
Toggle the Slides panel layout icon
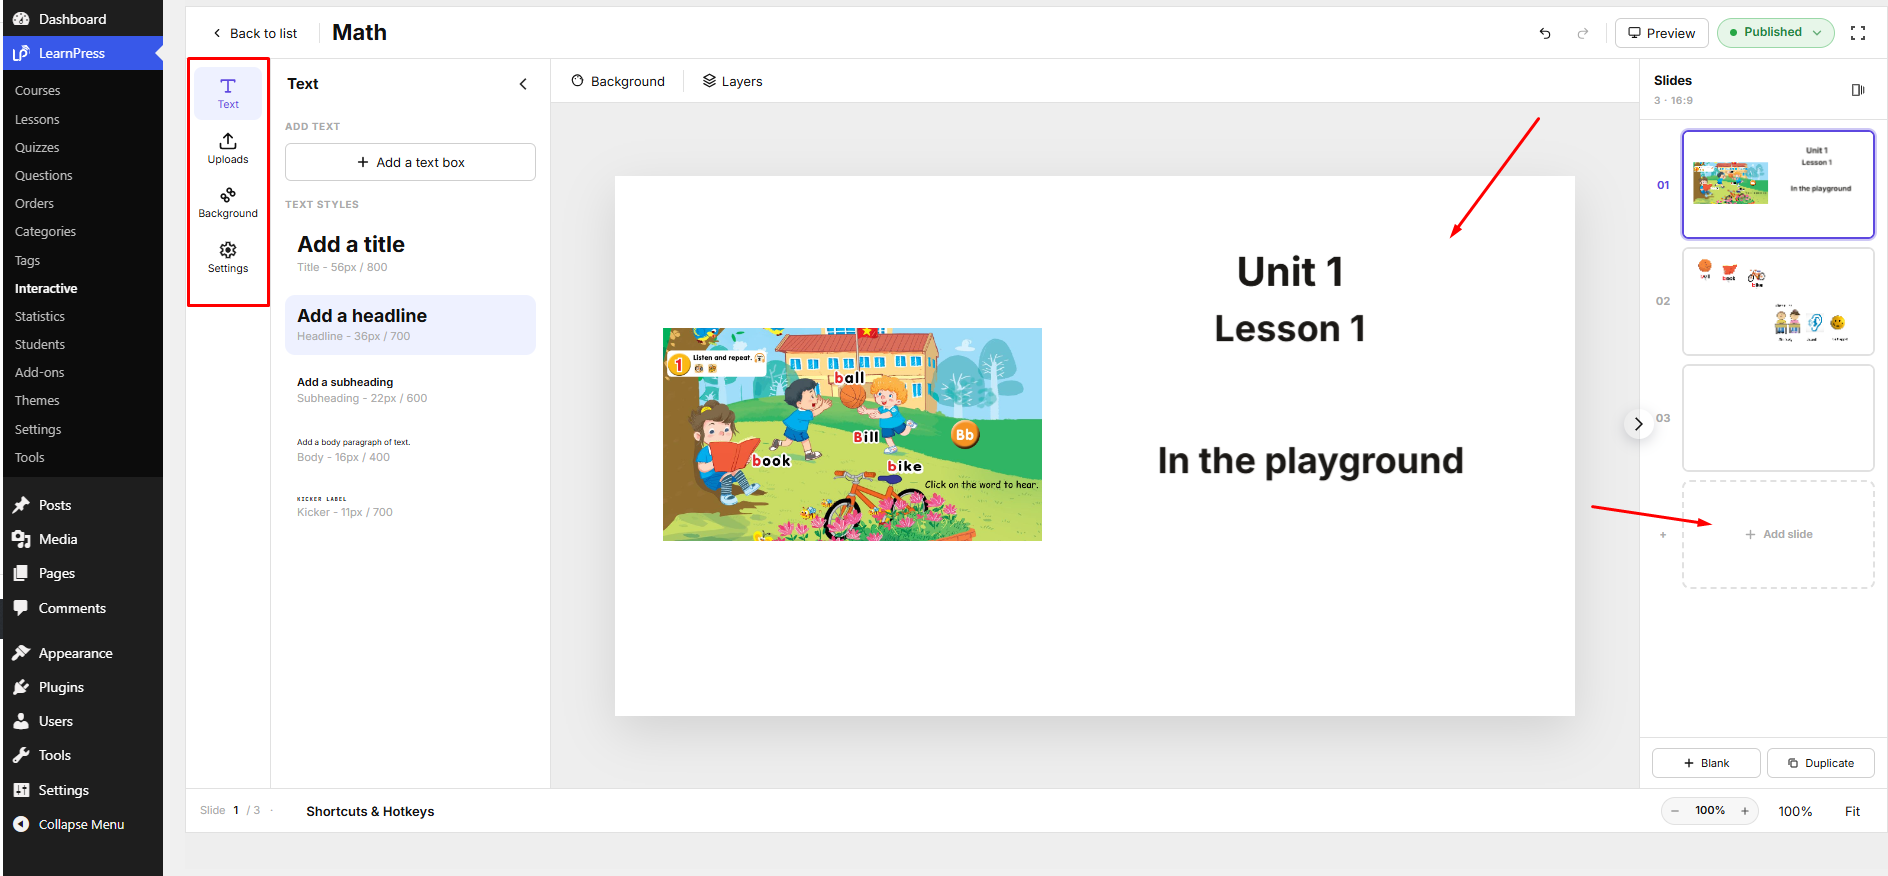pyautogui.click(x=1858, y=90)
